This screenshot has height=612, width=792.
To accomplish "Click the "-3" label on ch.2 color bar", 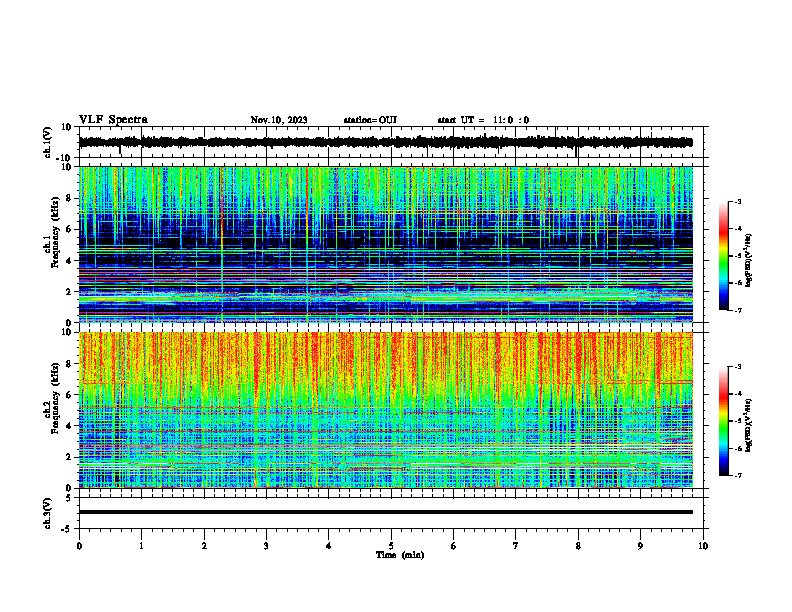I will [x=737, y=367].
